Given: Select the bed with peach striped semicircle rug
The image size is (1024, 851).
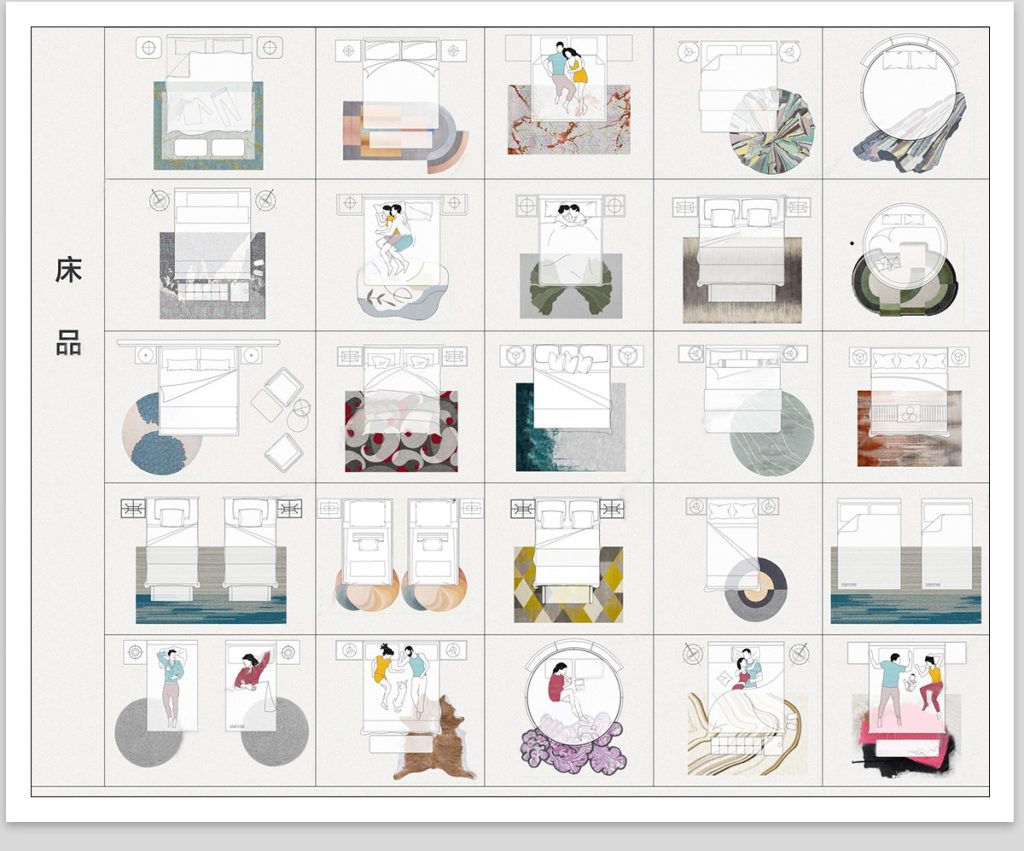Looking at the screenshot, I should (x=402, y=104).
